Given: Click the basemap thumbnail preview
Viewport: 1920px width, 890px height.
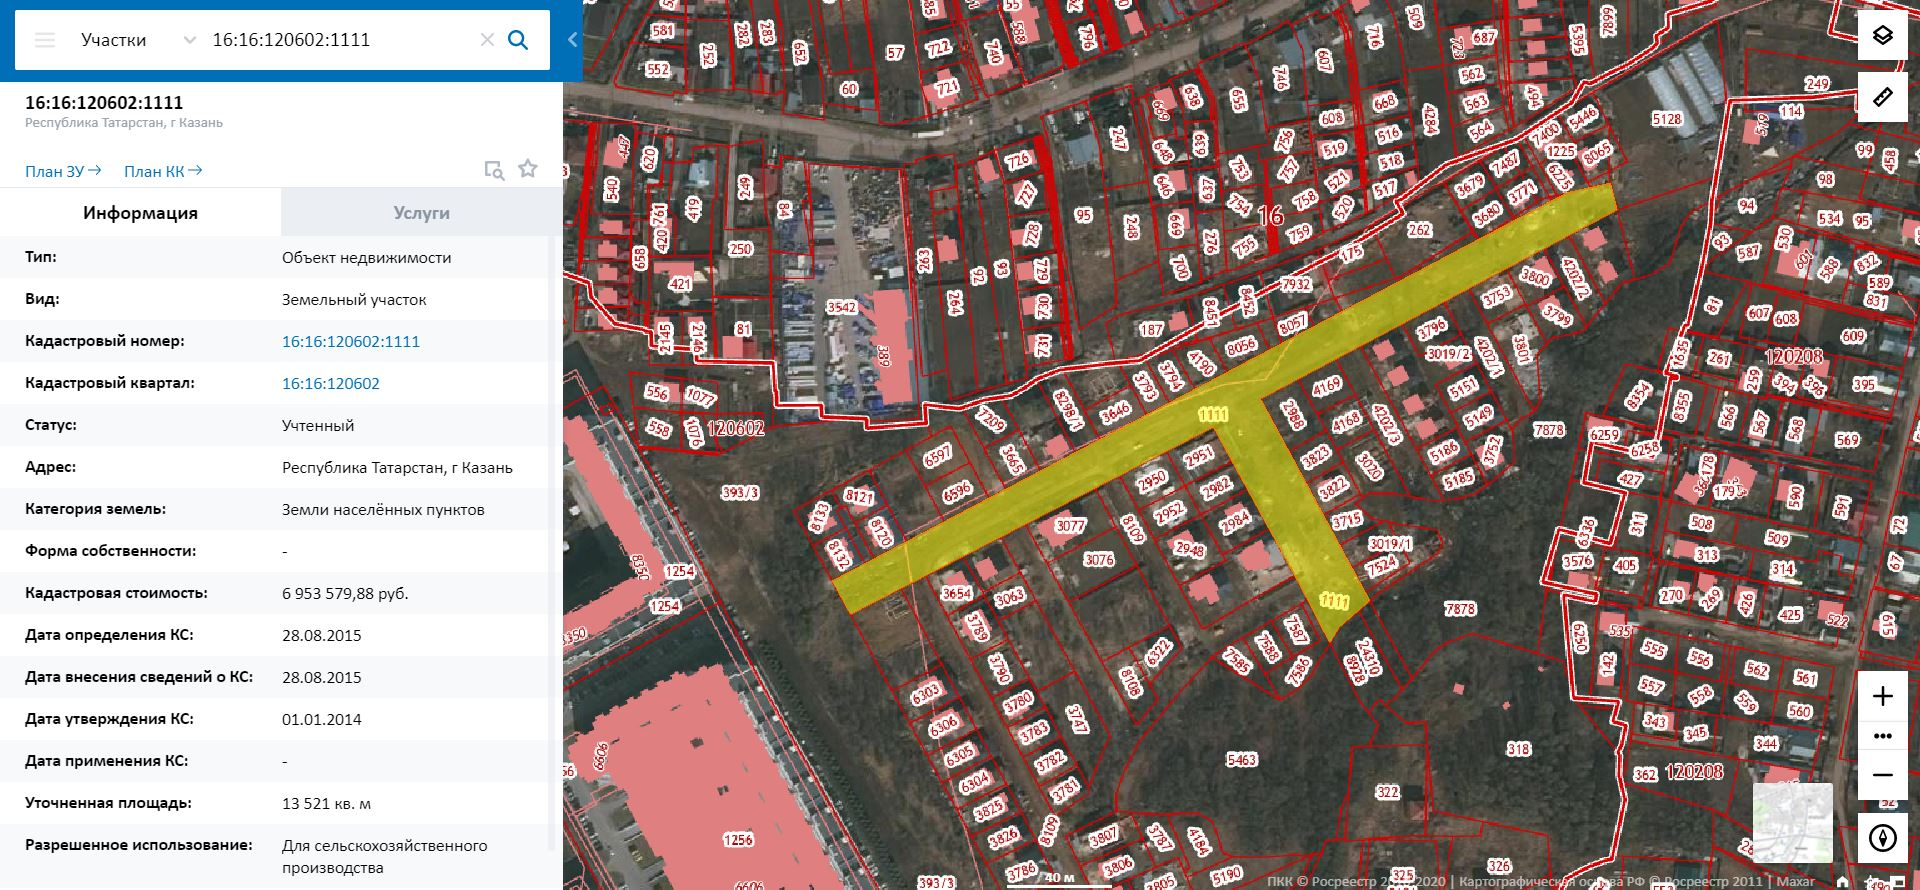Looking at the screenshot, I should [1793, 822].
